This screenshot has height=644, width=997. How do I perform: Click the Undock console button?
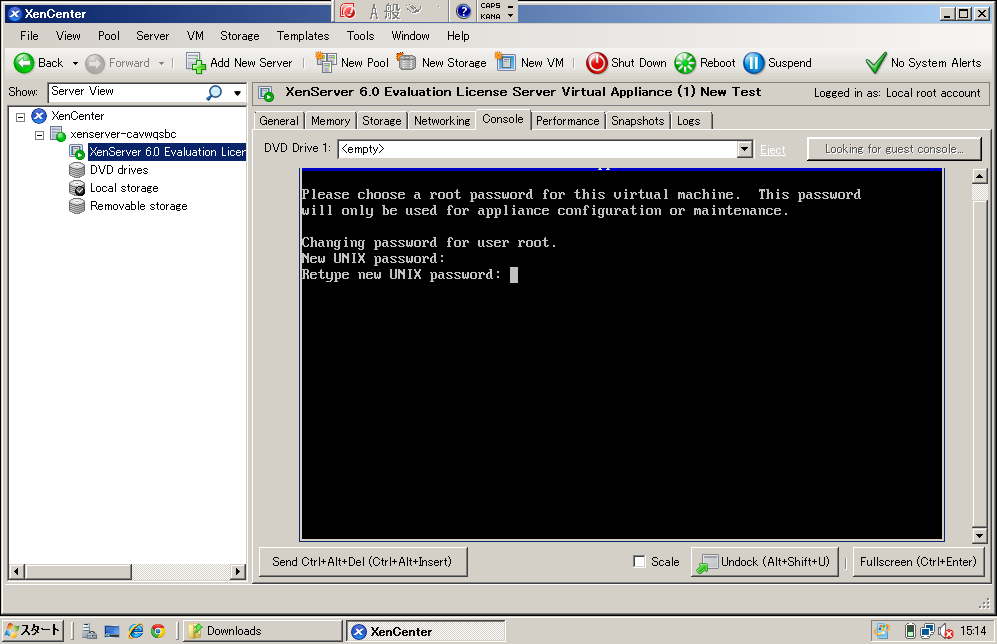coord(765,562)
